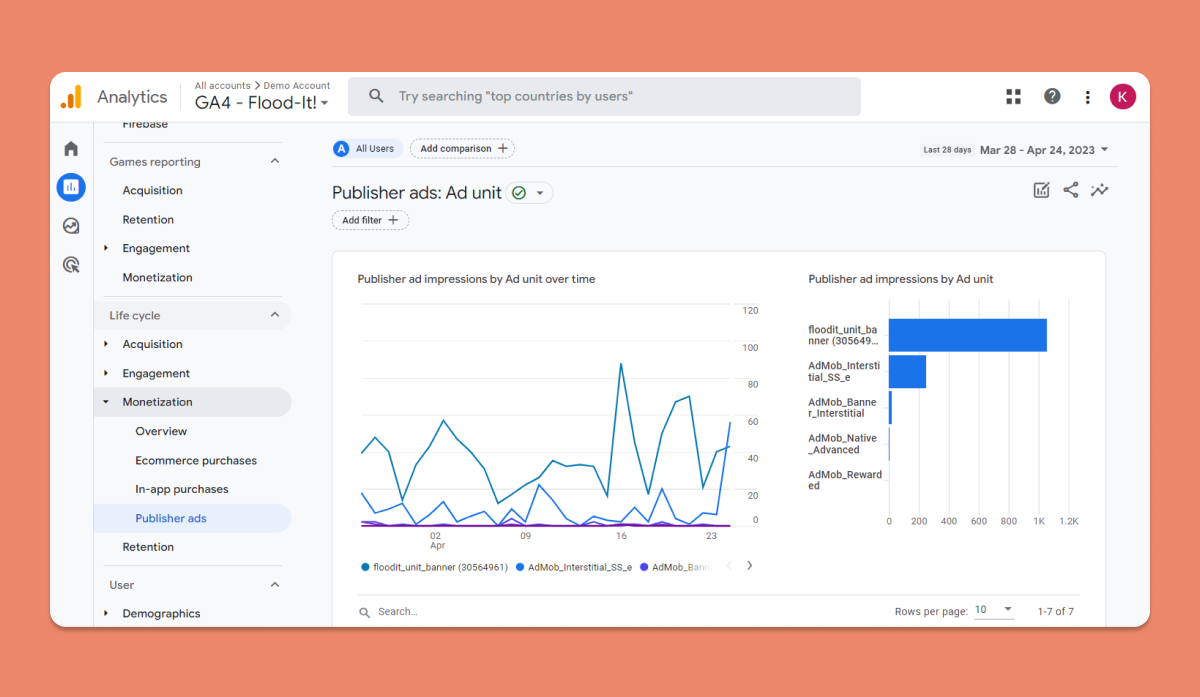Collapse the Monetization tree item
Screen dimensions: 1200x697
(x=106, y=402)
